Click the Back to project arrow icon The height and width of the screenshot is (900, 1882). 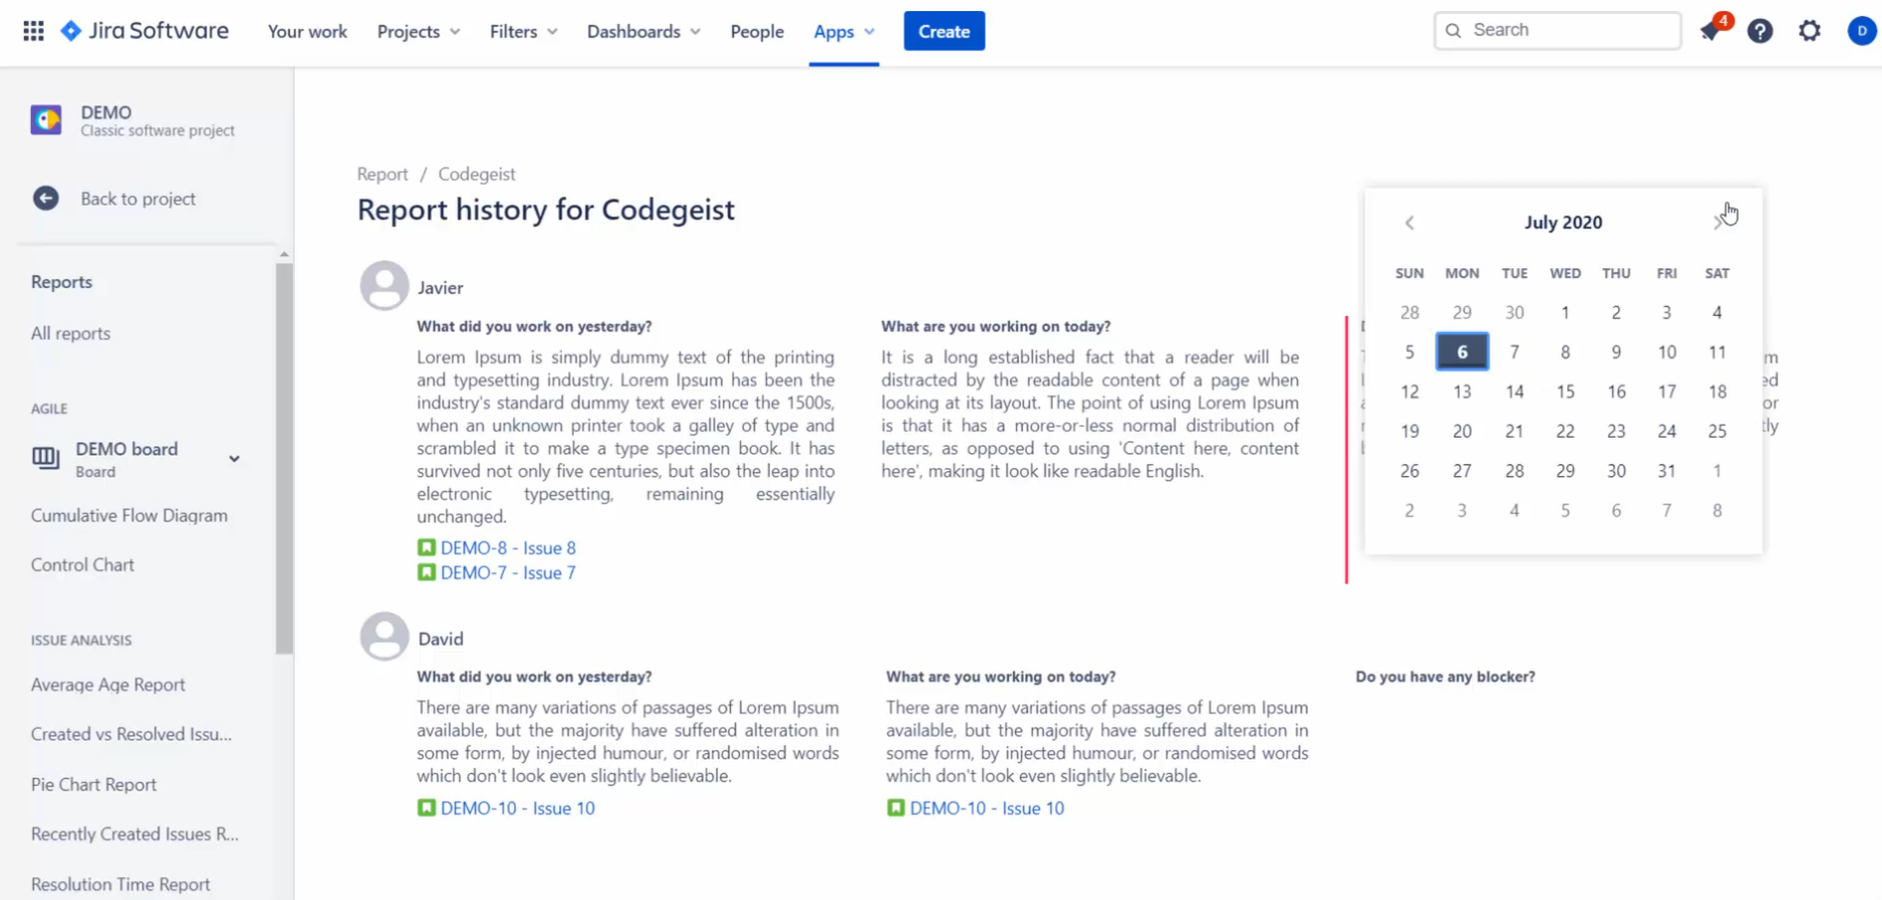(x=45, y=198)
